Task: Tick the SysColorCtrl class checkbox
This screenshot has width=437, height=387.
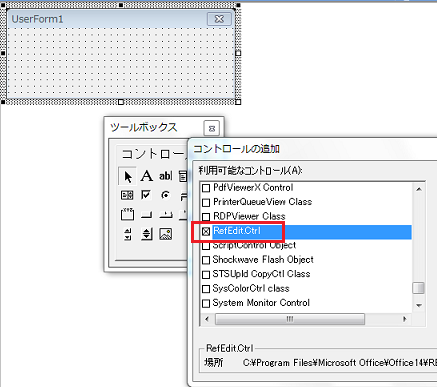Action: (206, 289)
